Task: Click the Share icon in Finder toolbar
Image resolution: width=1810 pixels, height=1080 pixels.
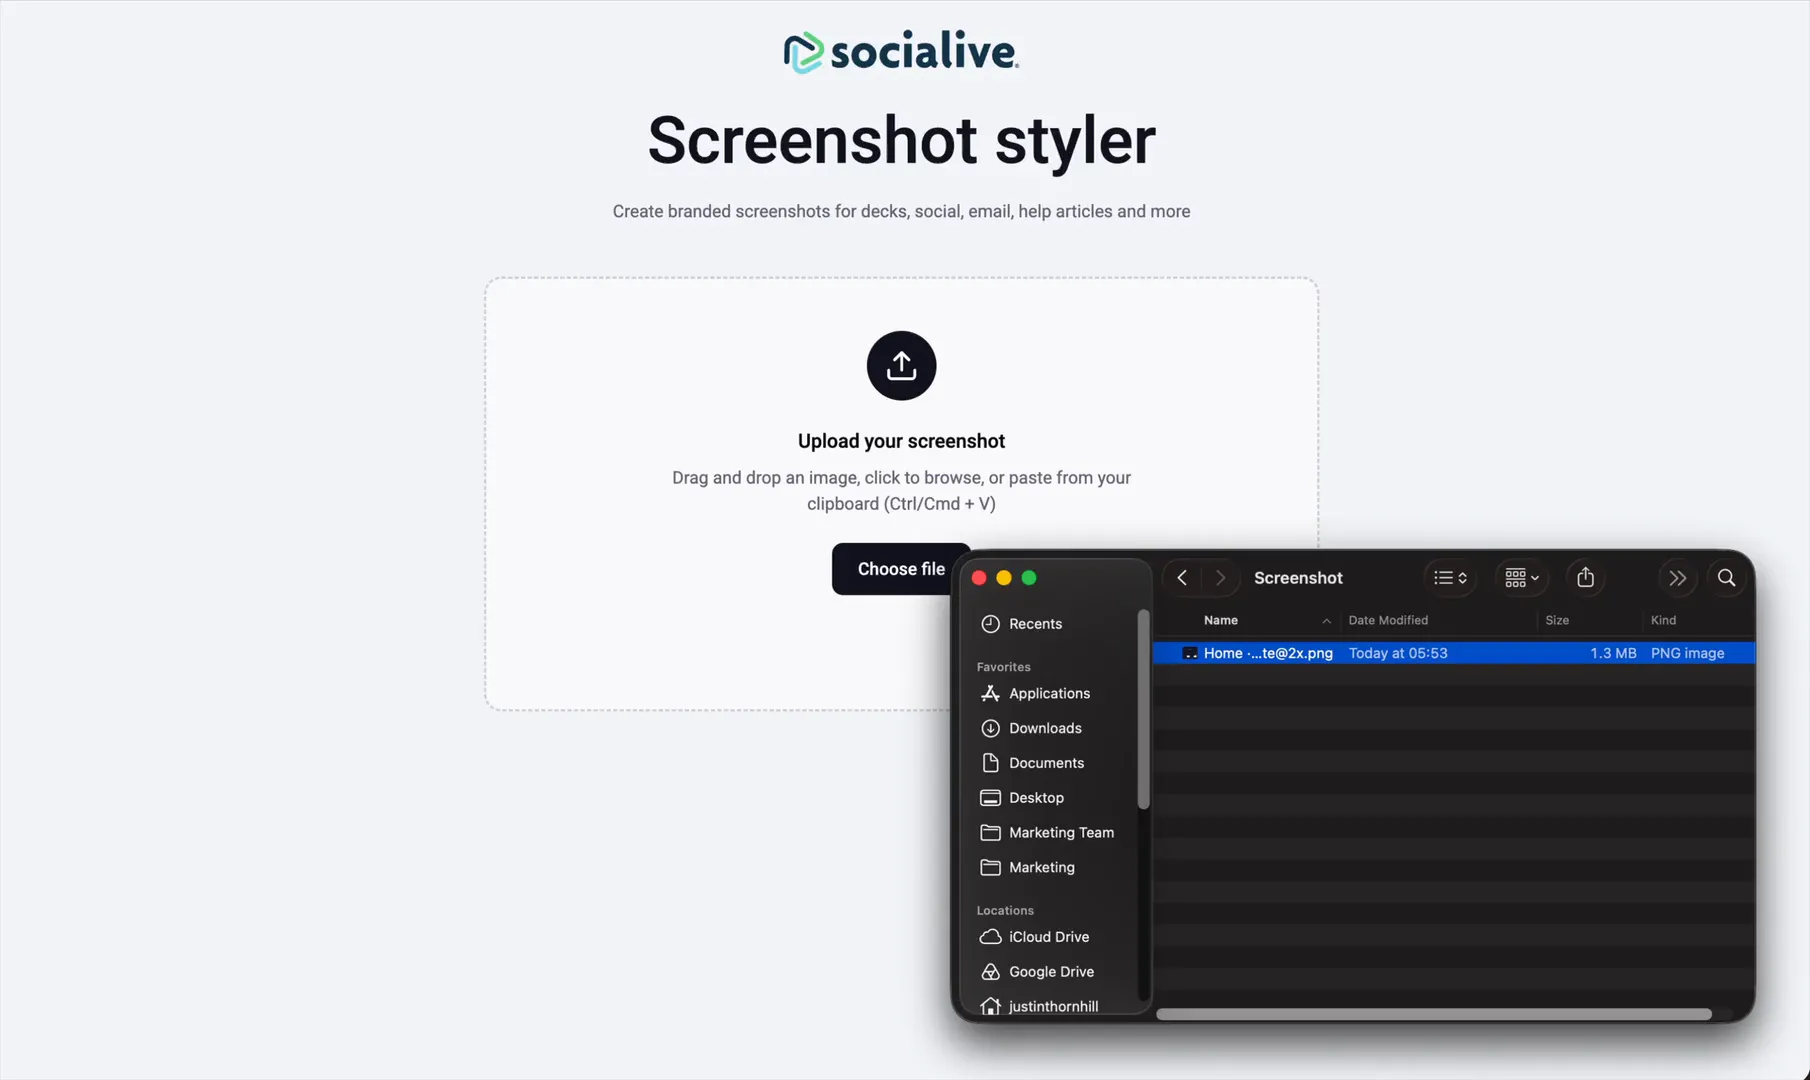Action: (1585, 578)
